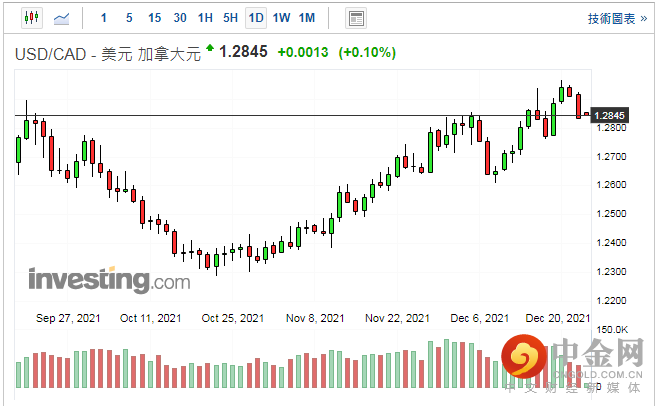Click the Nov 22, 2021 date label

pyautogui.click(x=397, y=318)
